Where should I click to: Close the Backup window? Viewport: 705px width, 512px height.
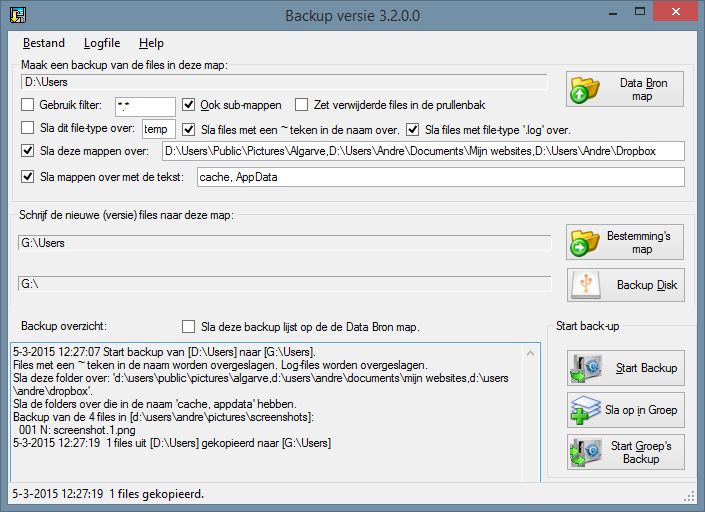click(x=676, y=12)
